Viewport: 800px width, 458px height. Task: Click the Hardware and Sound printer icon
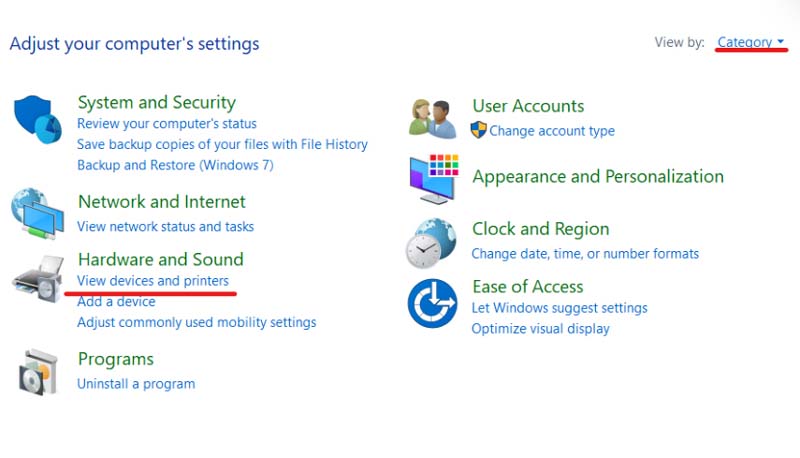38,278
